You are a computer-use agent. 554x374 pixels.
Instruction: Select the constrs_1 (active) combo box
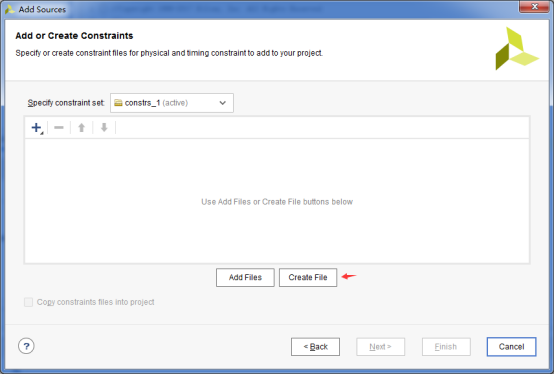coord(172,103)
